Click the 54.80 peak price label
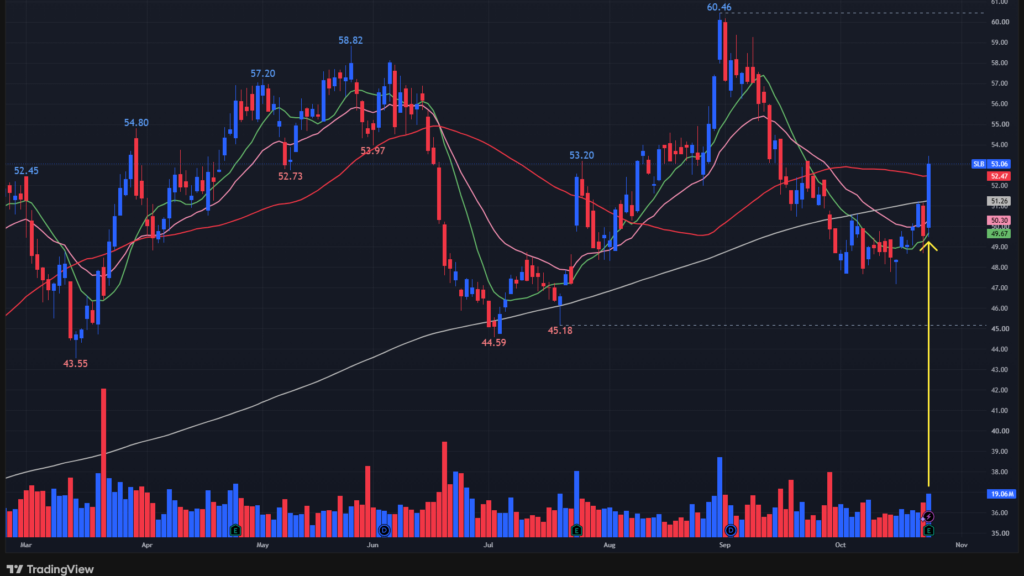Viewport: 1024px width, 576px height. [x=136, y=122]
